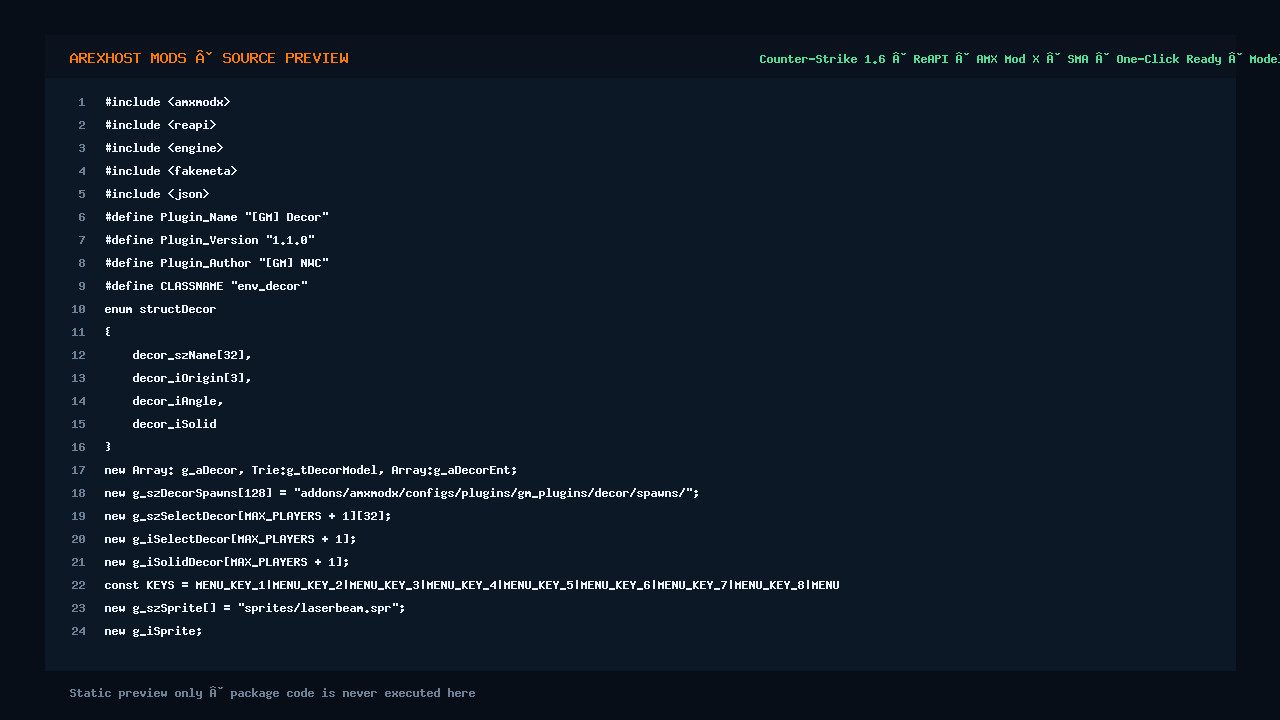Click the 'const KEYS' line
Screen dimensions: 1280x720
[471, 585]
